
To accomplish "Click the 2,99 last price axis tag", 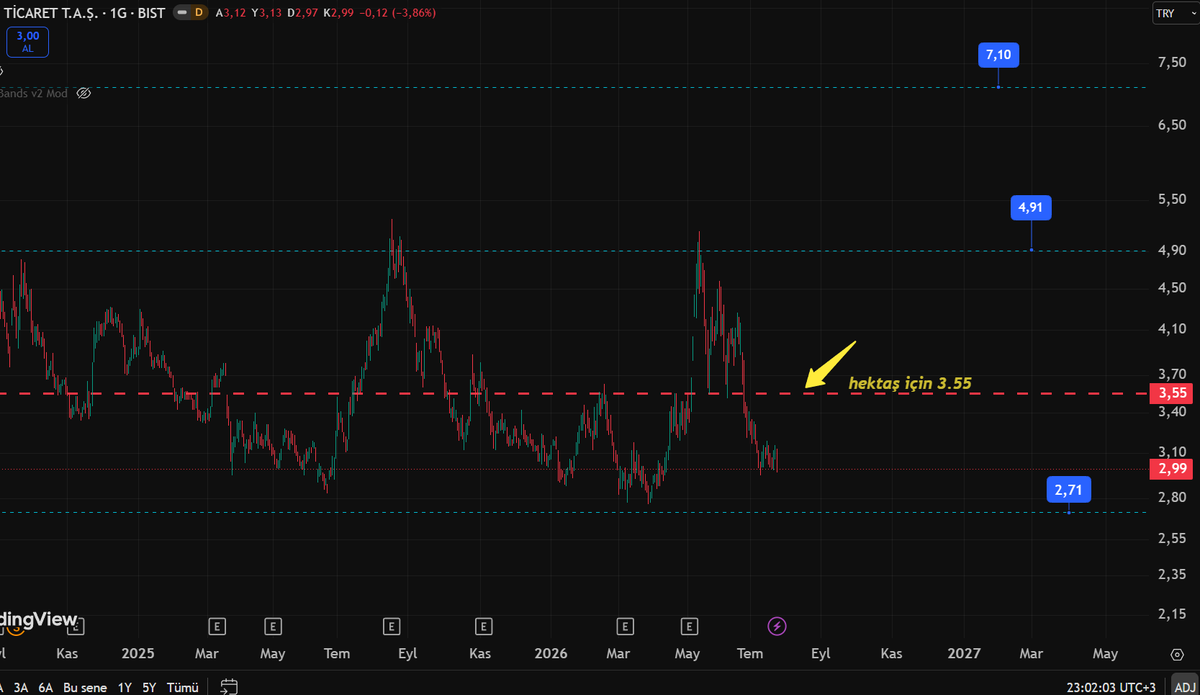I will point(1172,469).
